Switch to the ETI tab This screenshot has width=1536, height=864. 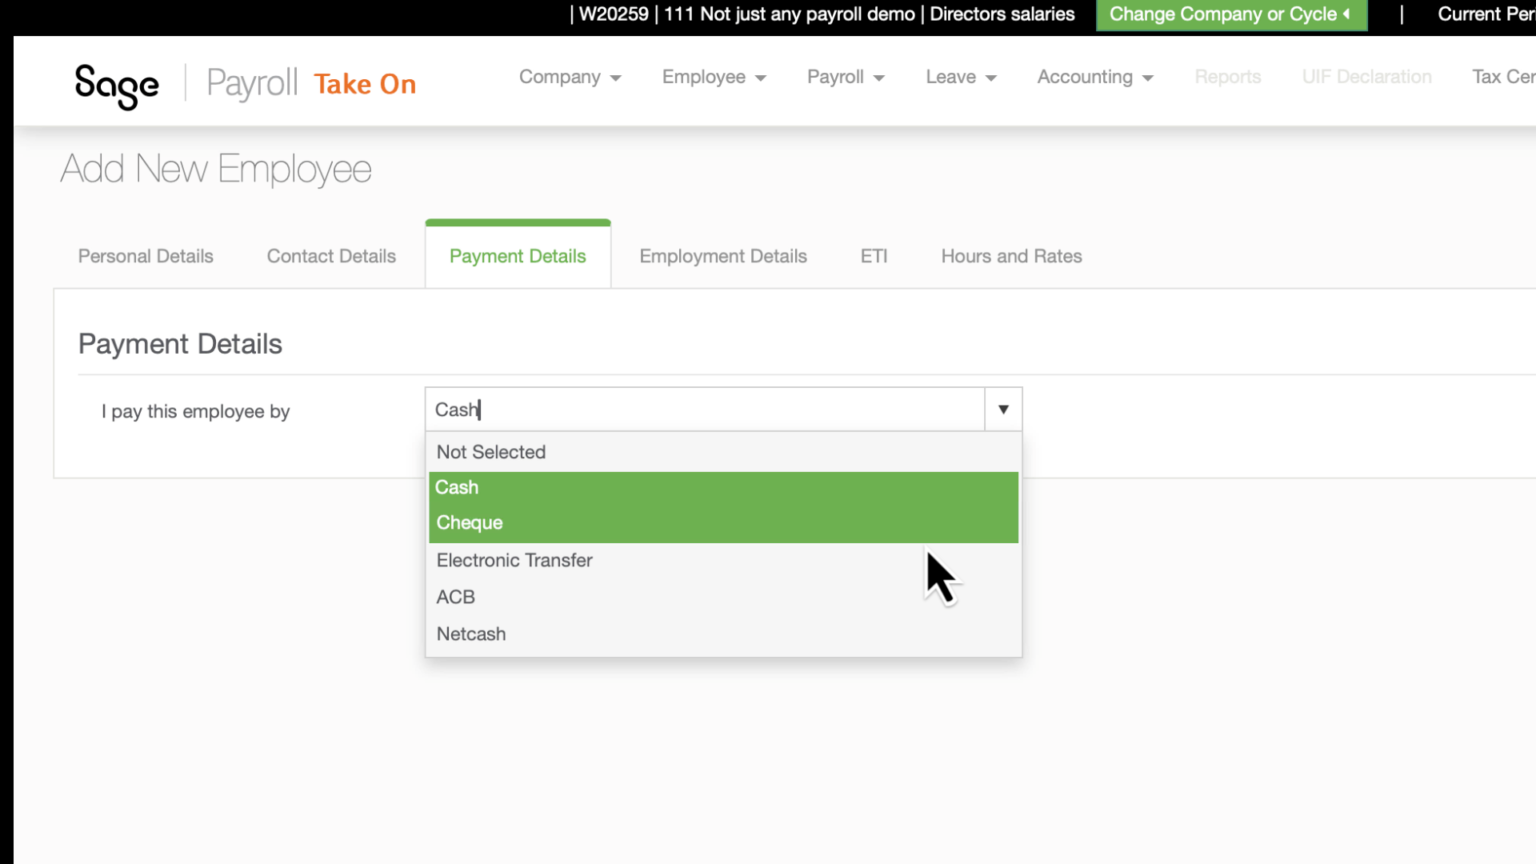tap(873, 256)
